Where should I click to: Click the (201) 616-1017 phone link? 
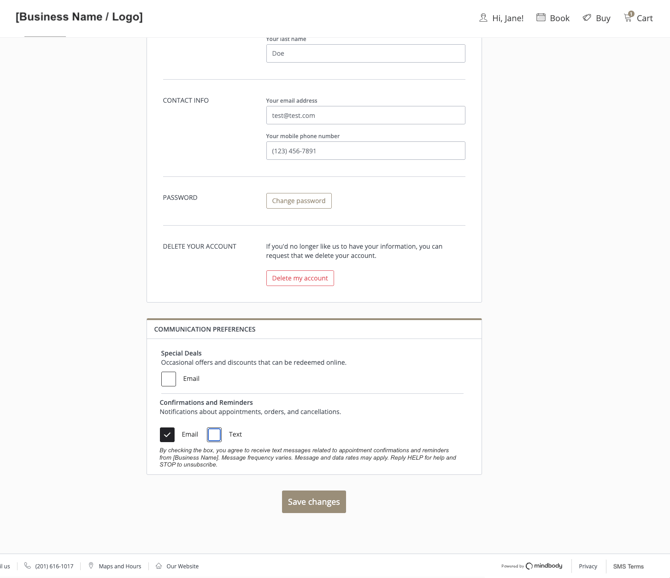tap(54, 566)
